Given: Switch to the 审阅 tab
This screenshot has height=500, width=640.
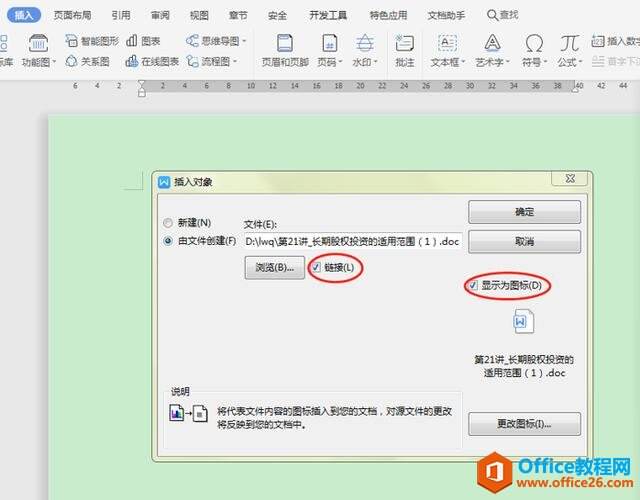Looking at the screenshot, I should point(160,16).
